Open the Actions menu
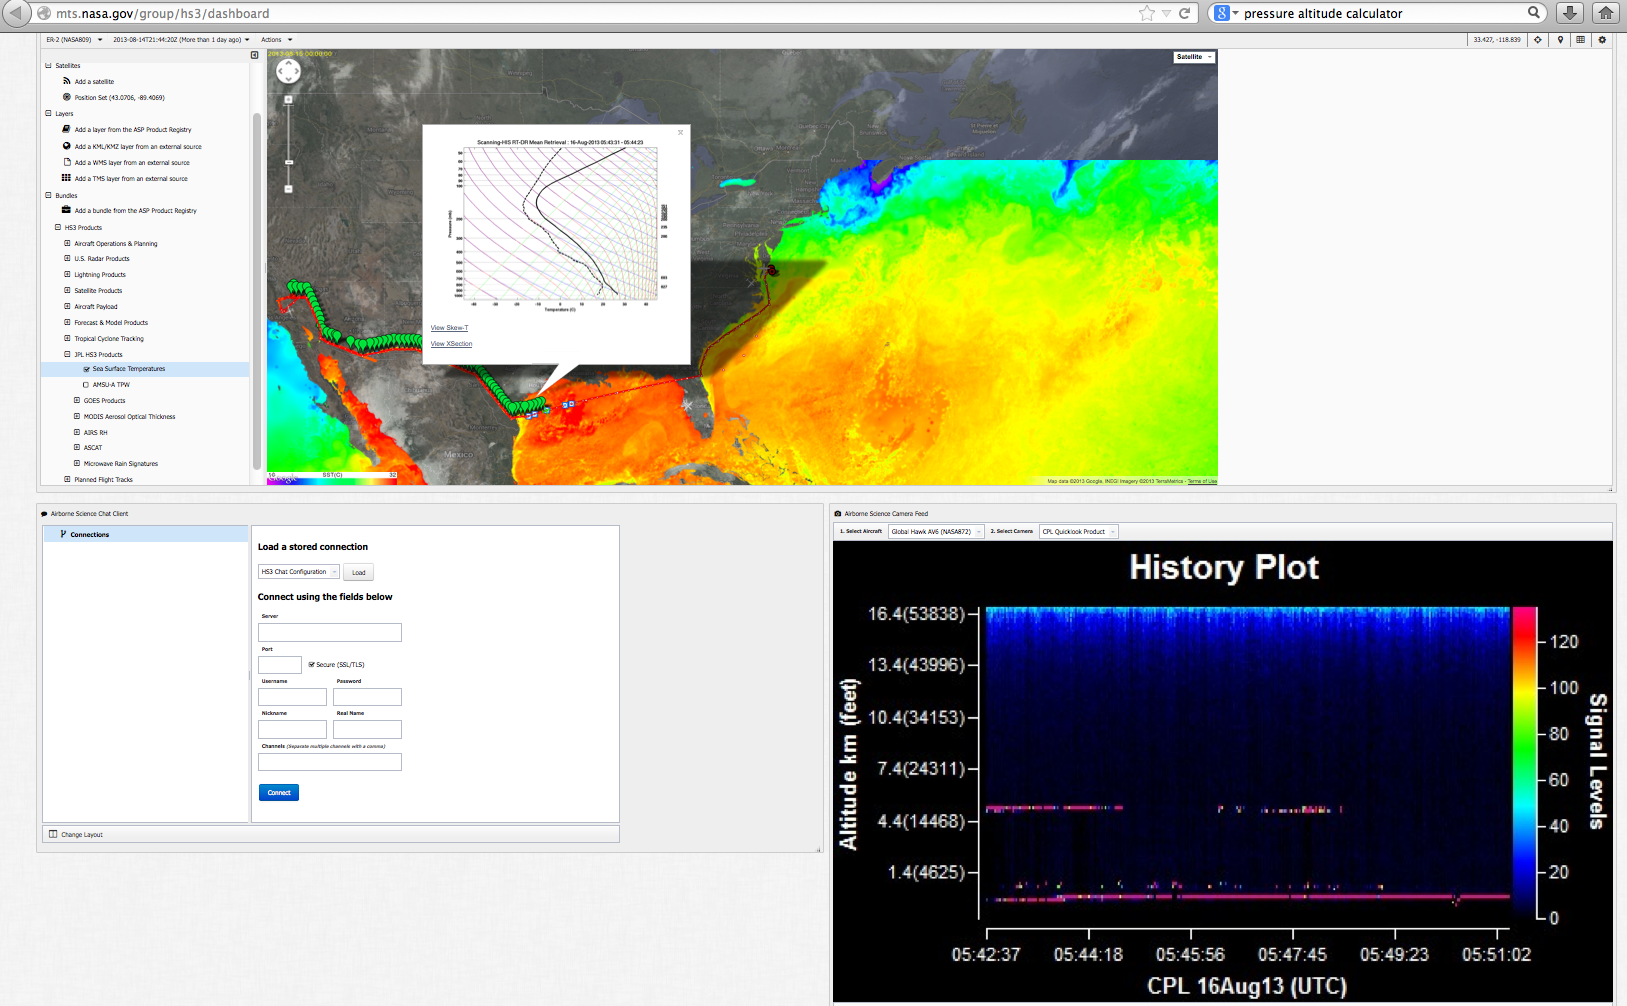This screenshot has height=1006, width=1627. tap(277, 40)
